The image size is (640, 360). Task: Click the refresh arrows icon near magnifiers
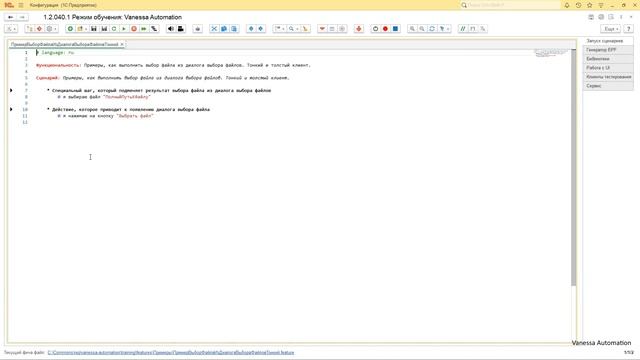[432, 29]
